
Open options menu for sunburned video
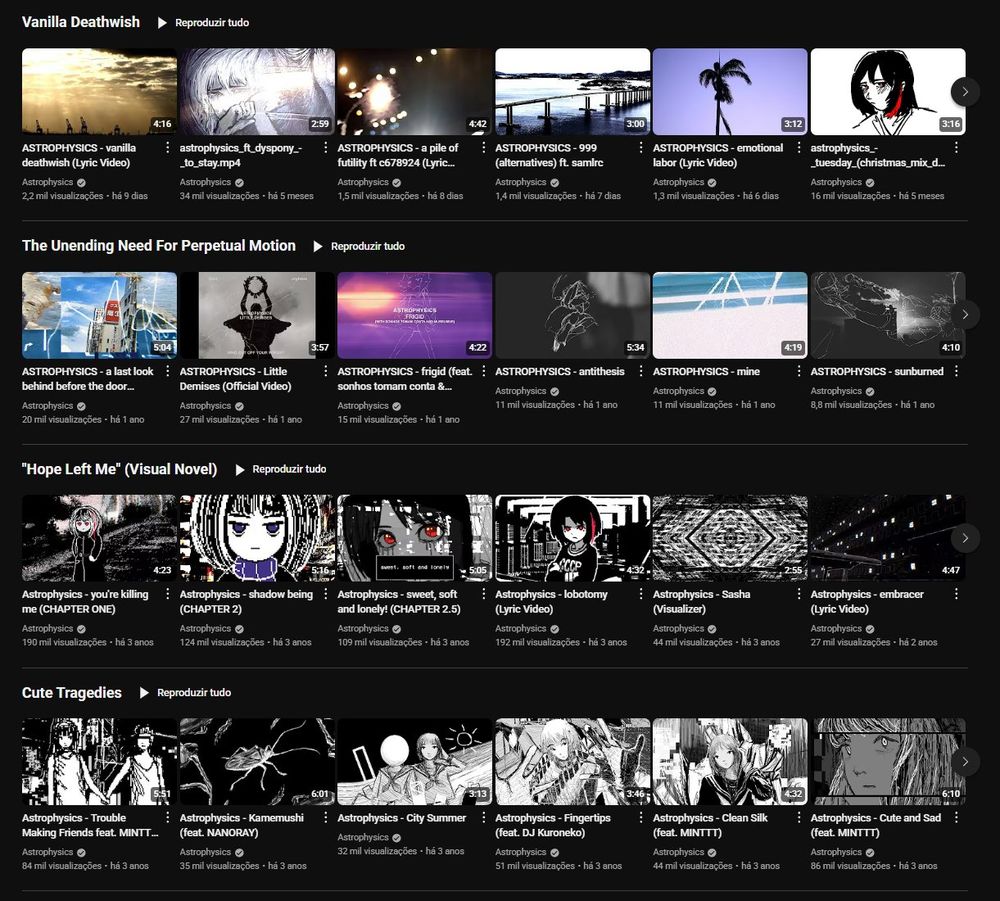coord(956,371)
